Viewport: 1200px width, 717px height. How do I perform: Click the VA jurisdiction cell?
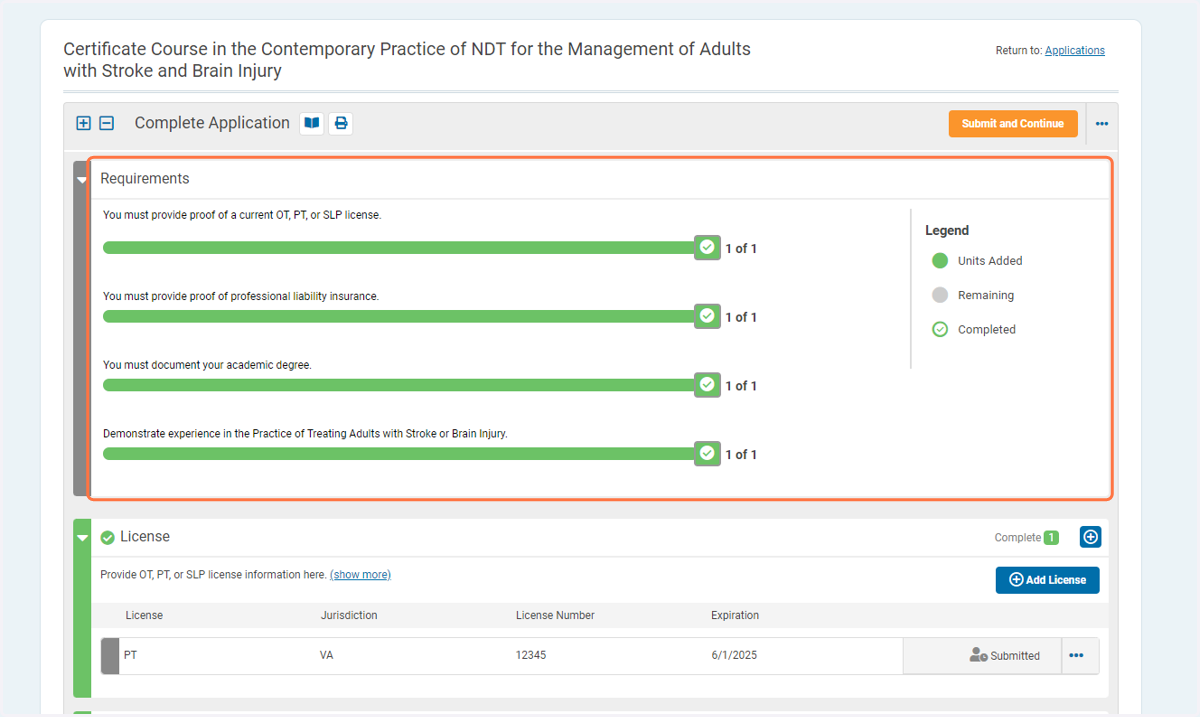coord(327,656)
